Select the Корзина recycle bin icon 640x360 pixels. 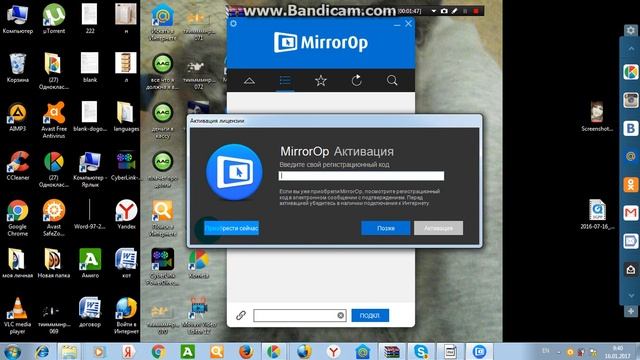click(x=18, y=68)
